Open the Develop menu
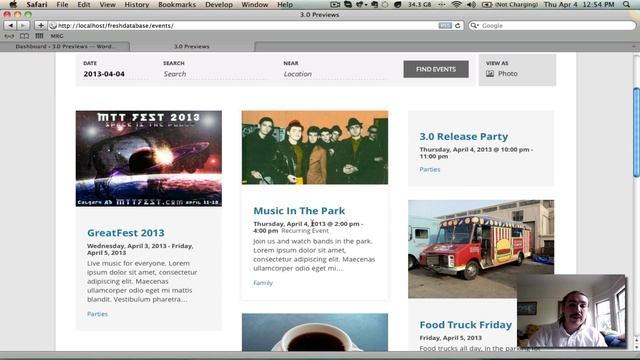Image resolution: width=640 pixels, height=360 pixels. (219, 4)
